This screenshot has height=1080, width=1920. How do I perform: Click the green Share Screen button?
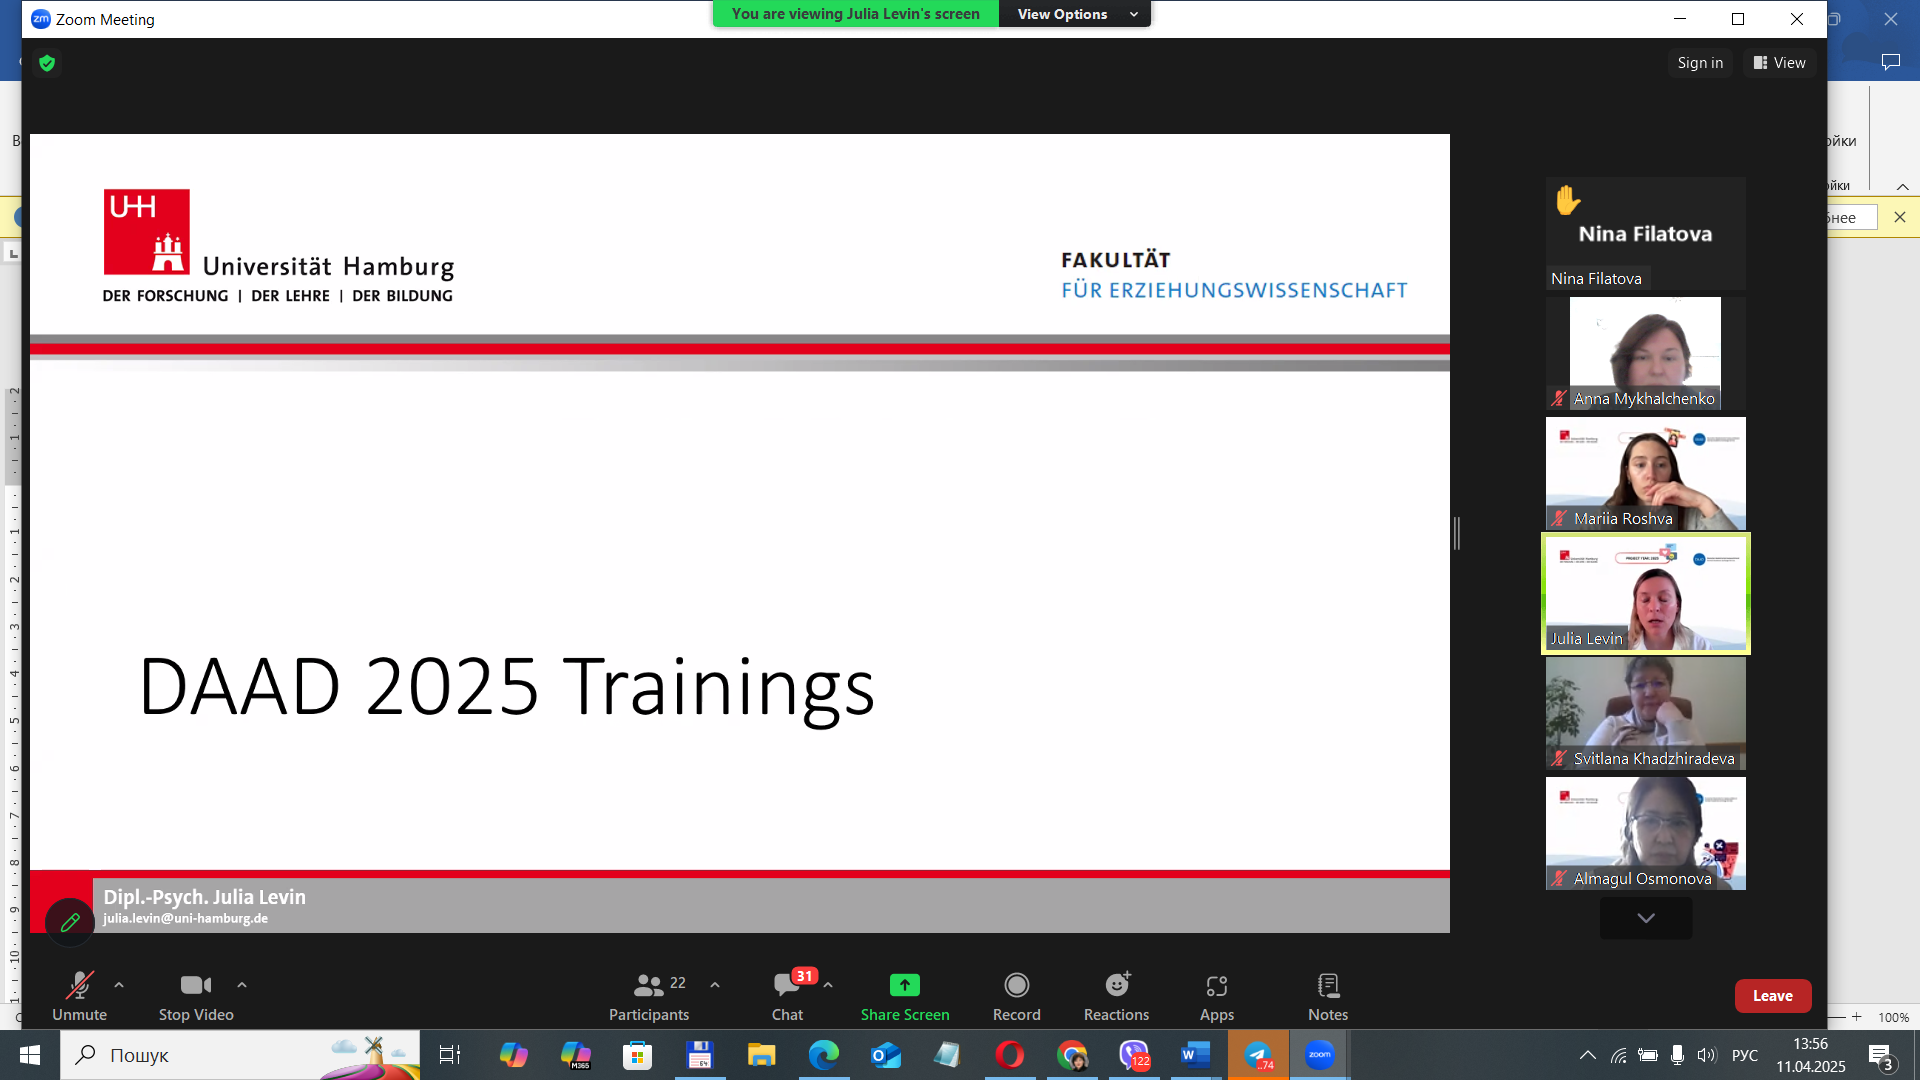click(x=905, y=996)
